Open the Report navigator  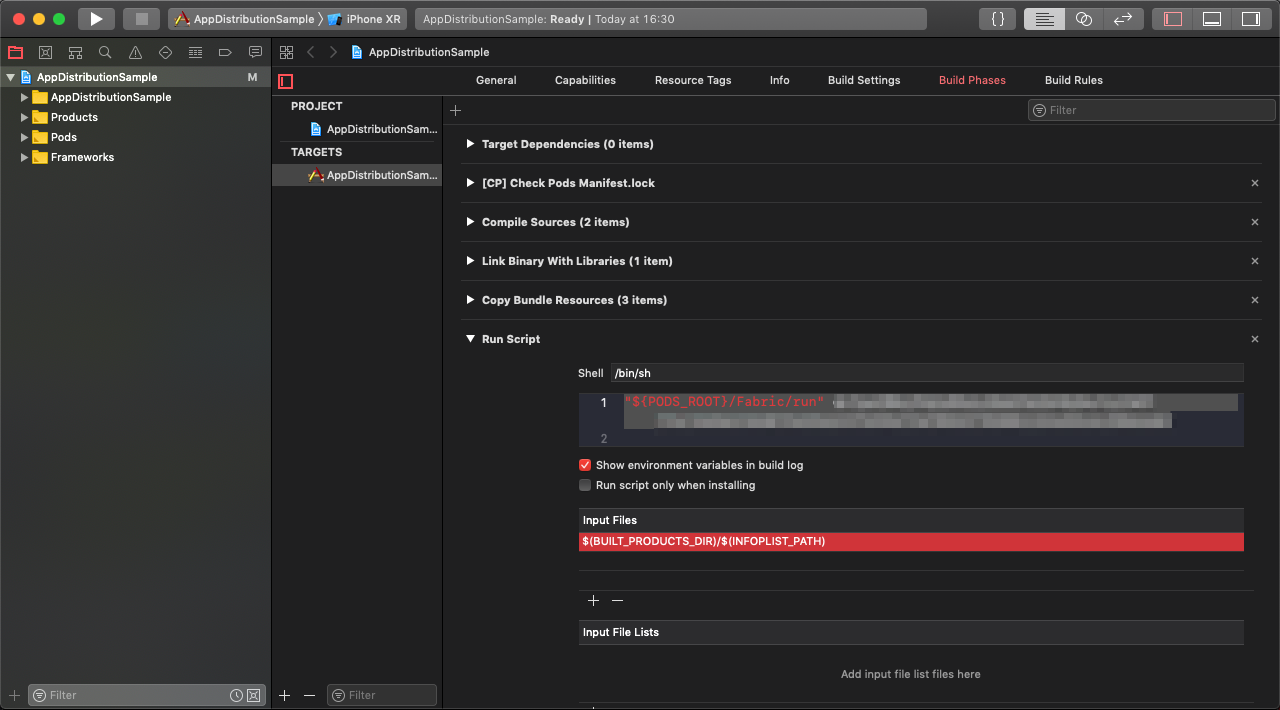click(255, 52)
